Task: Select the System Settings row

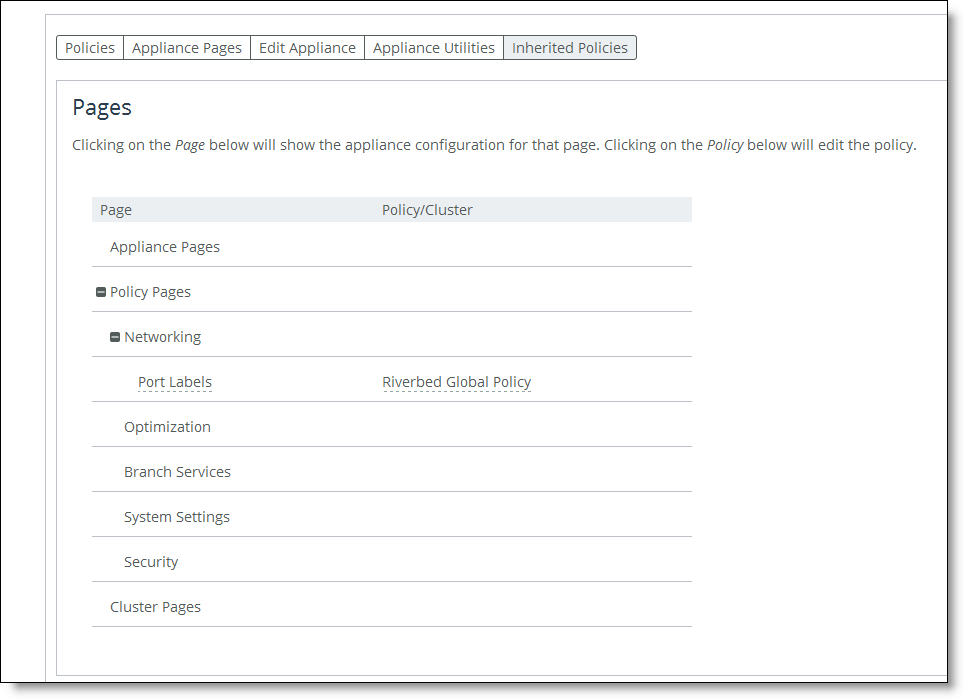Action: point(392,516)
